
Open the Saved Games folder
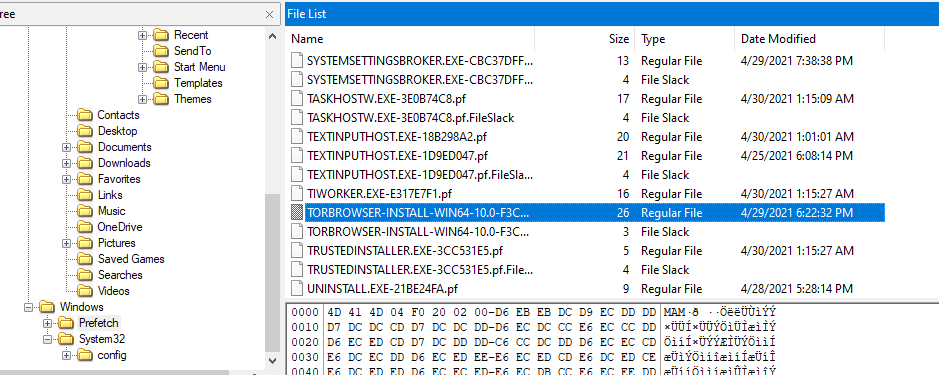tap(131, 259)
